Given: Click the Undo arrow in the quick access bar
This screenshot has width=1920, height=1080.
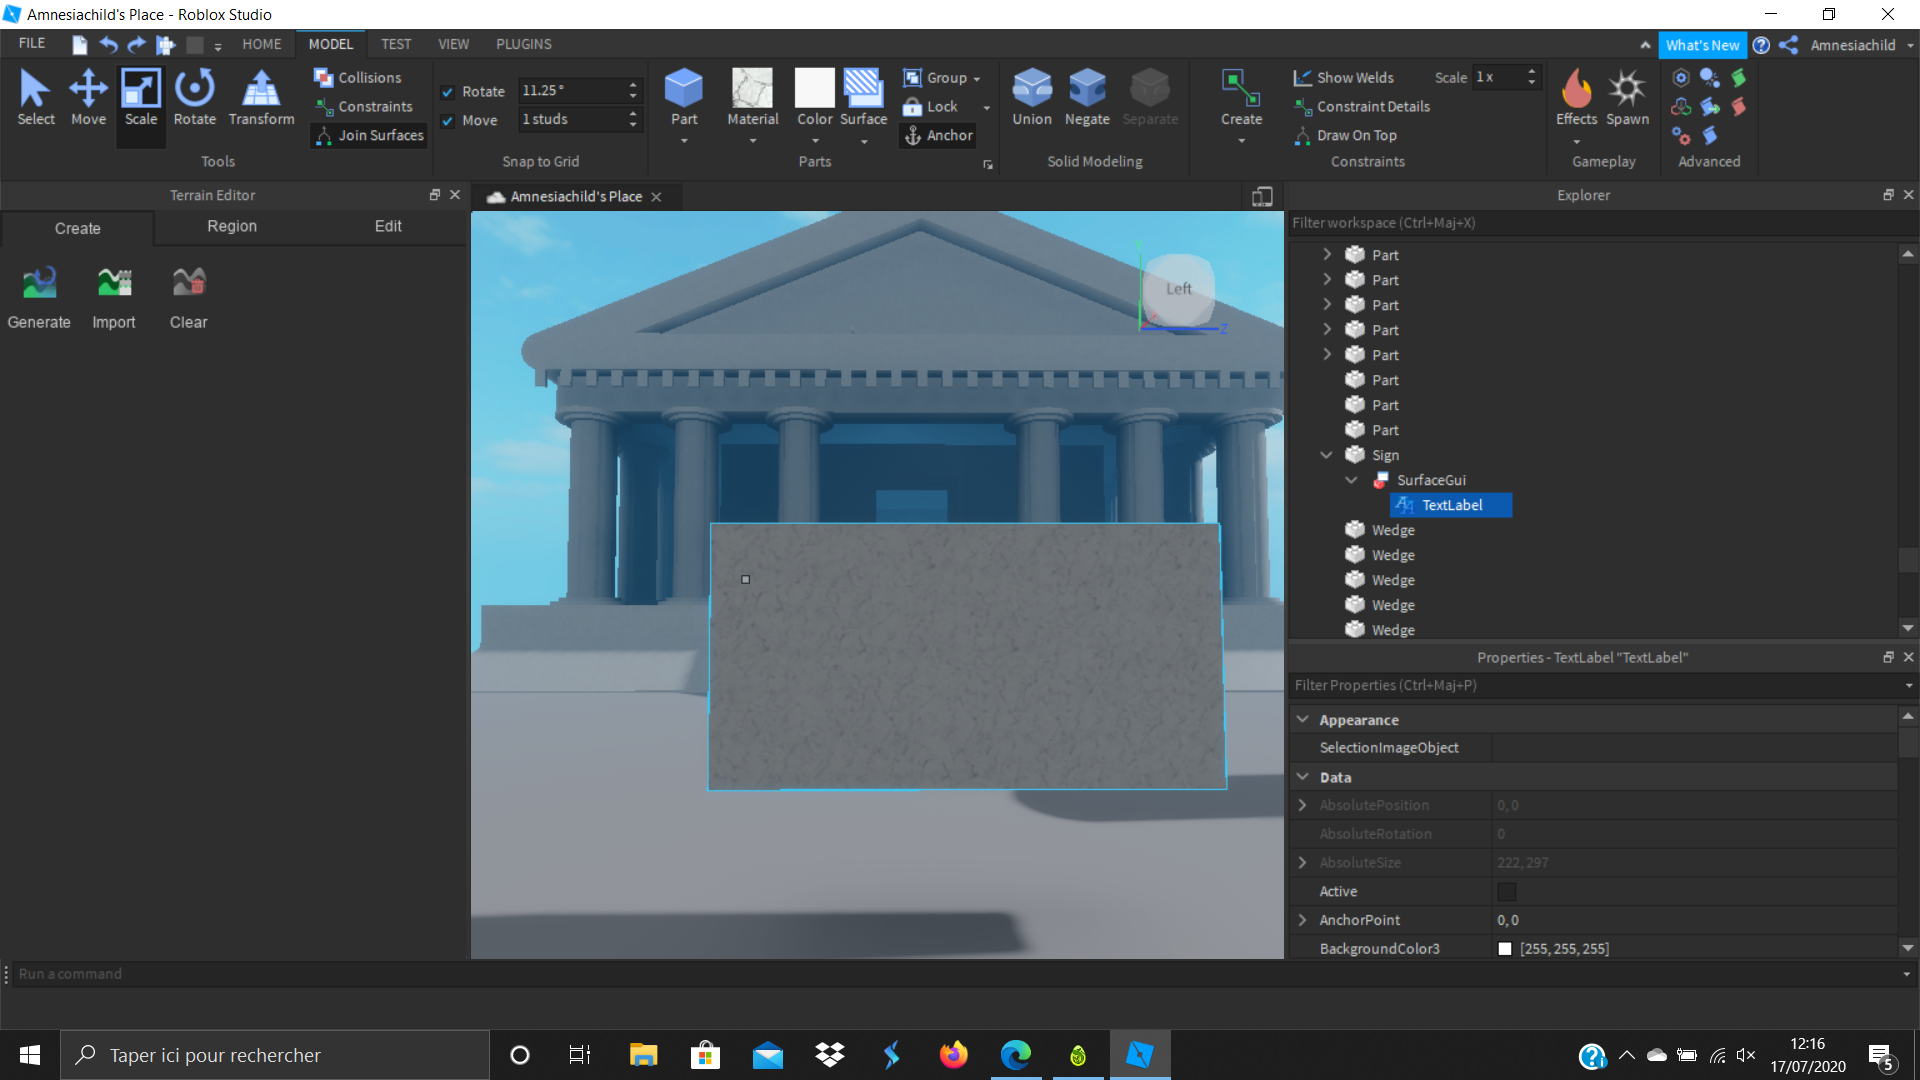Looking at the screenshot, I should pyautogui.click(x=108, y=45).
